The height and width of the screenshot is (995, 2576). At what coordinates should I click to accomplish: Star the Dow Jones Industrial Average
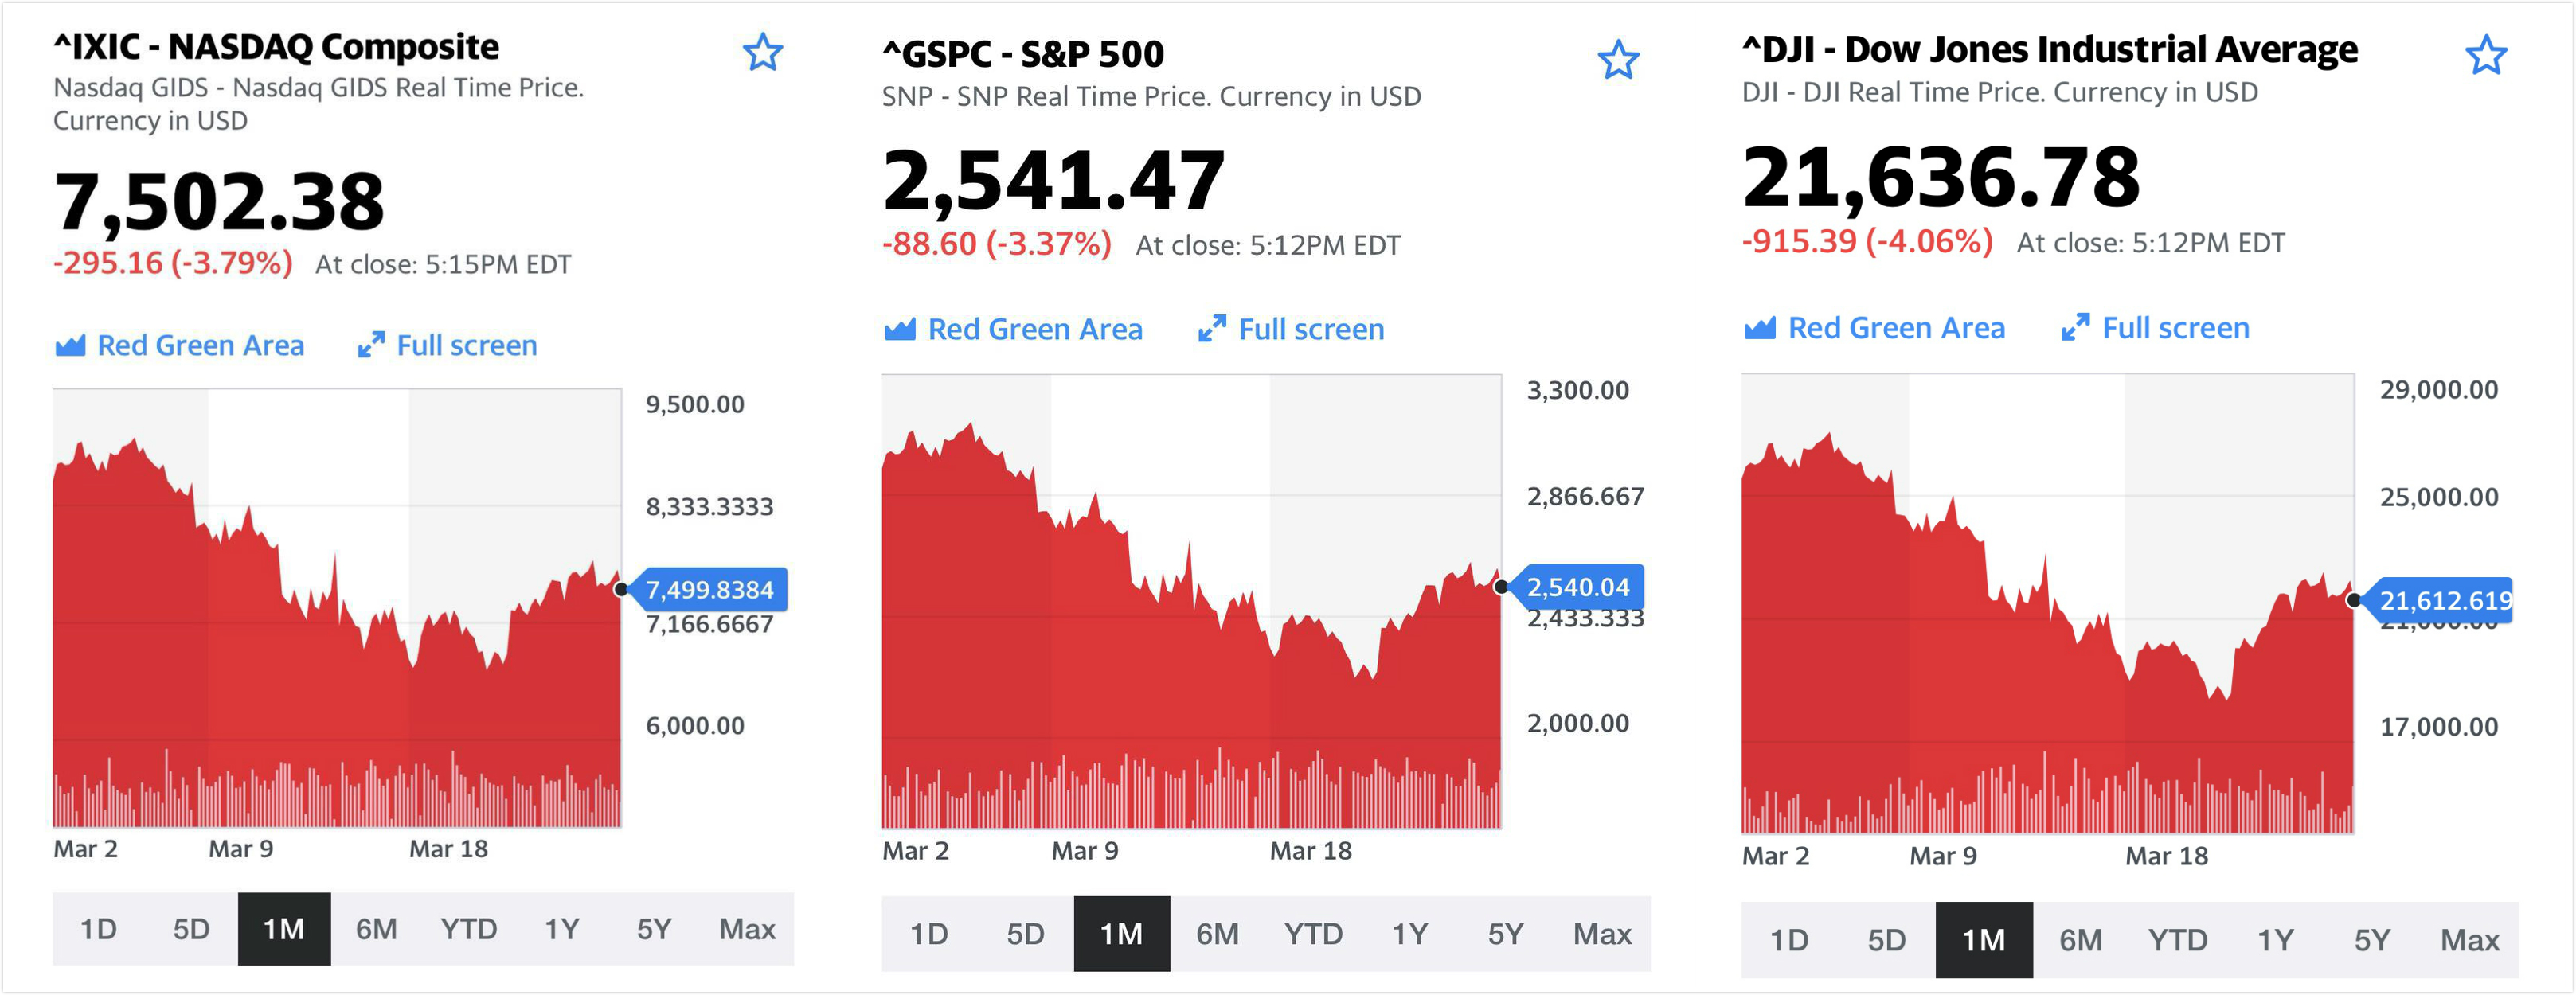(x=2486, y=55)
